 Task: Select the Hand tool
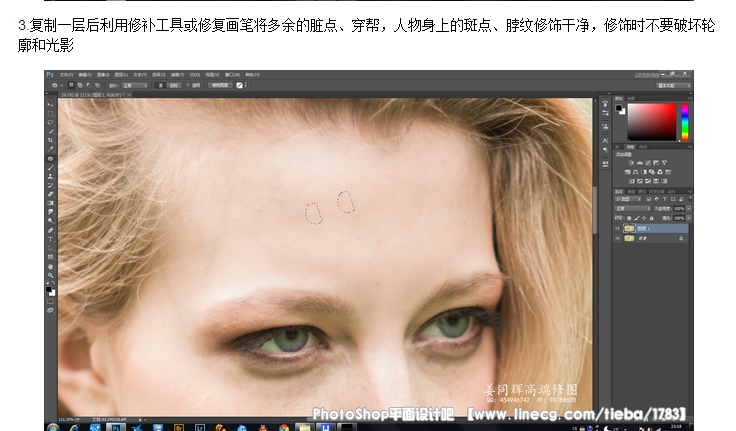(50, 266)
